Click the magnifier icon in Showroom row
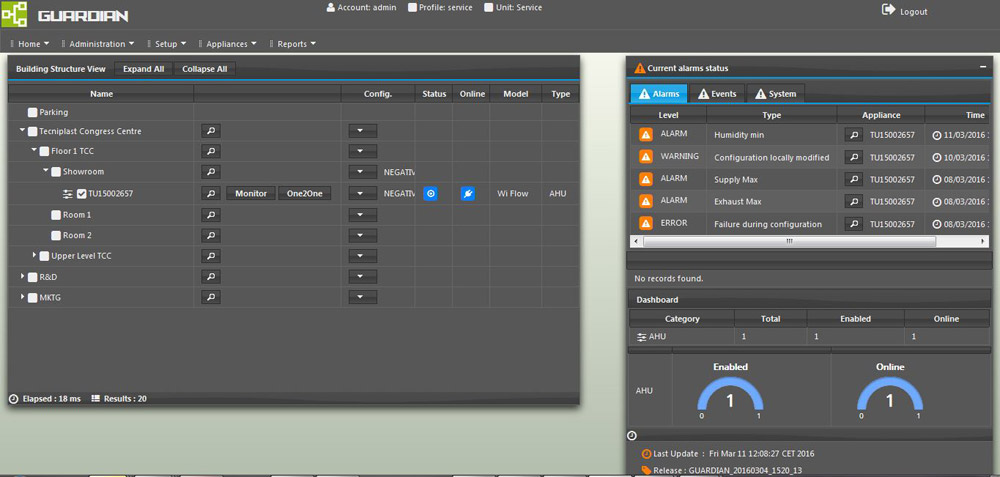 click(x=210, y=172)
